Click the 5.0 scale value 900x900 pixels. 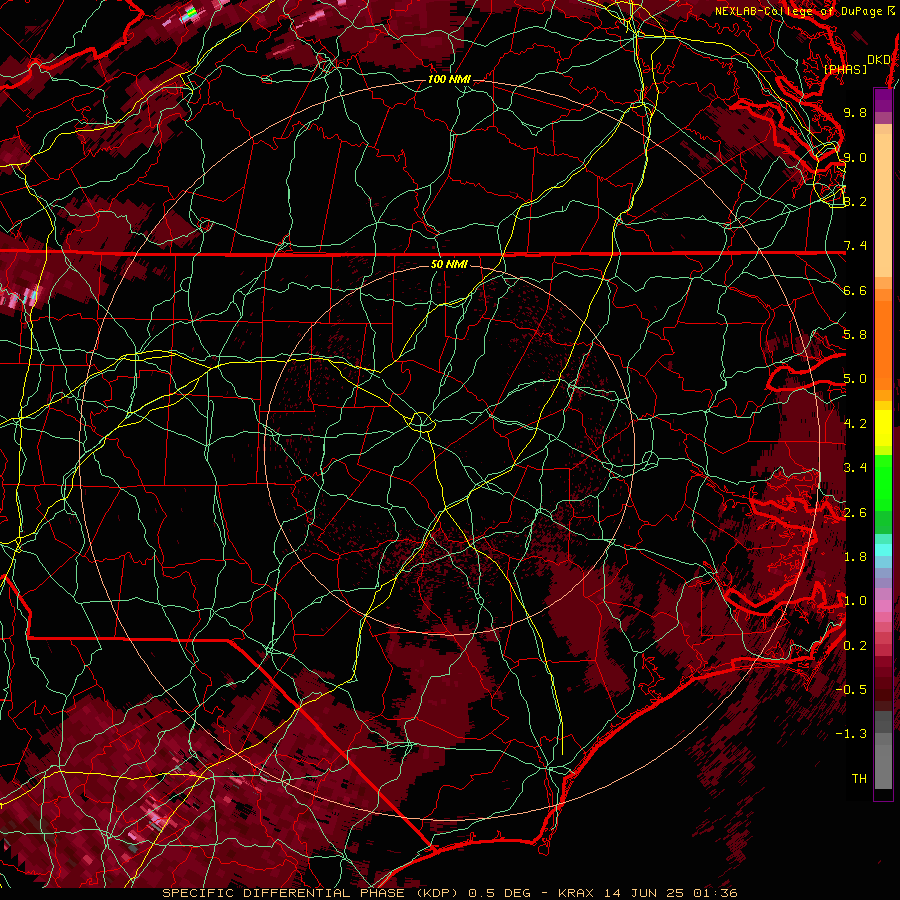pyautogui.click(x=855, y=379)
